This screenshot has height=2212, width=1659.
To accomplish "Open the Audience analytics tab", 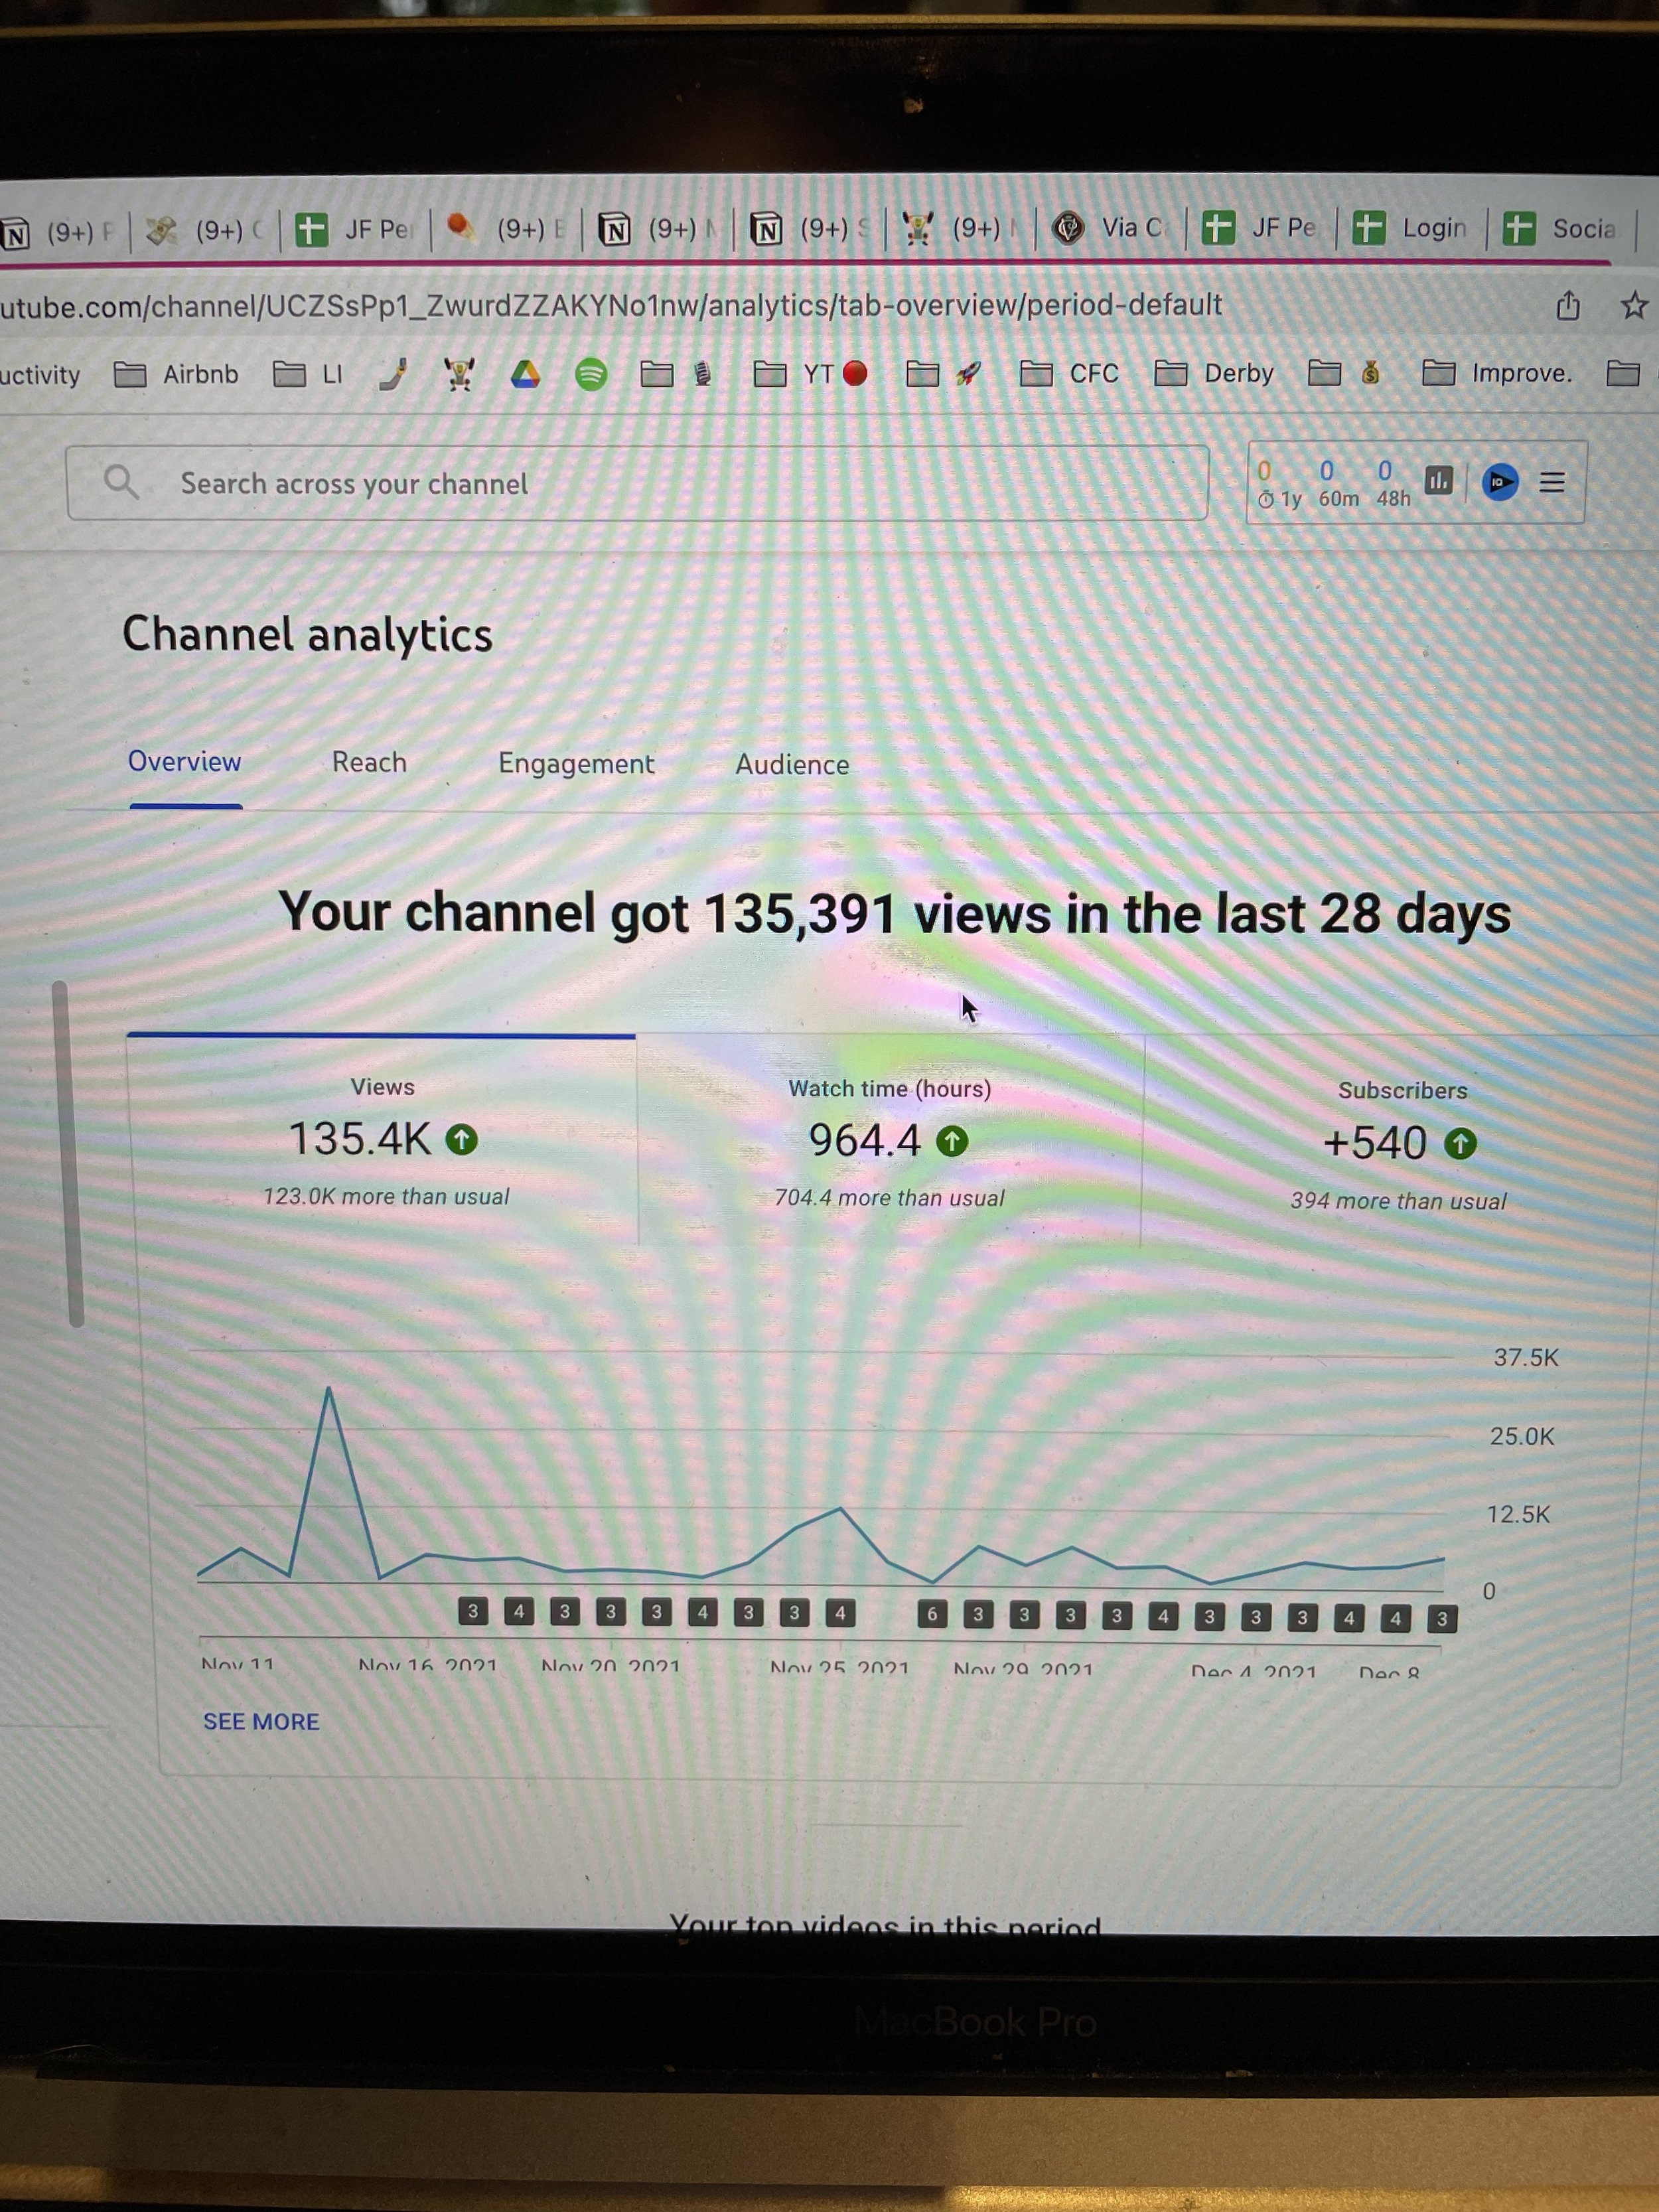I will pos(792,765).
